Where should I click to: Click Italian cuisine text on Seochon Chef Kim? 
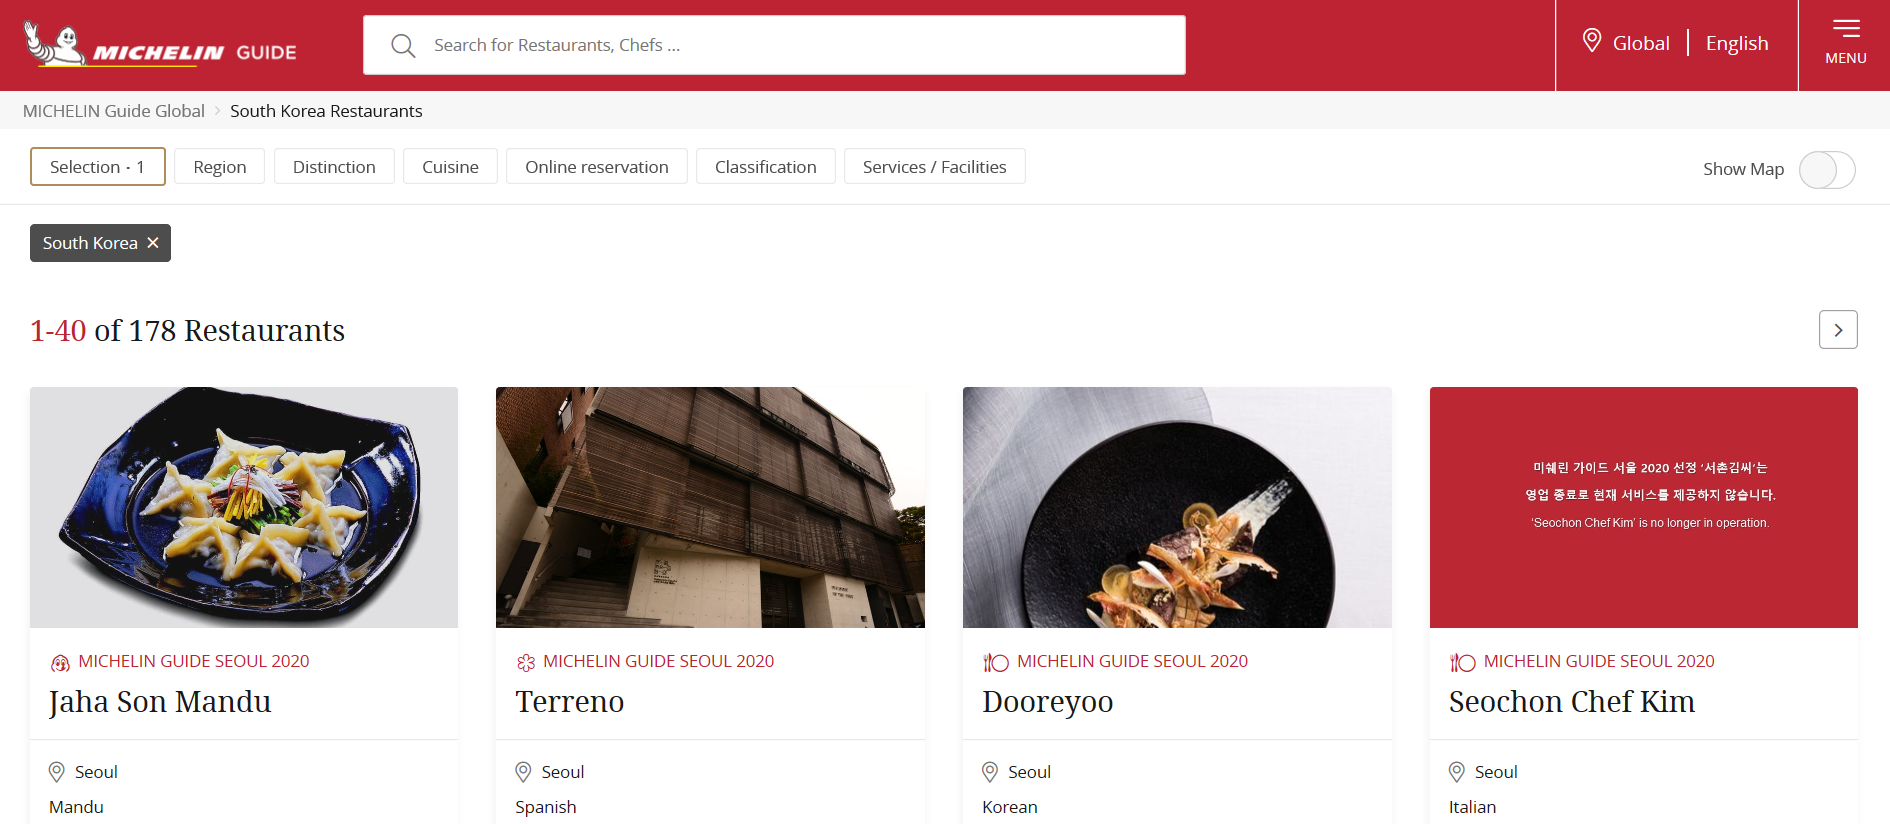point(1473,807)
